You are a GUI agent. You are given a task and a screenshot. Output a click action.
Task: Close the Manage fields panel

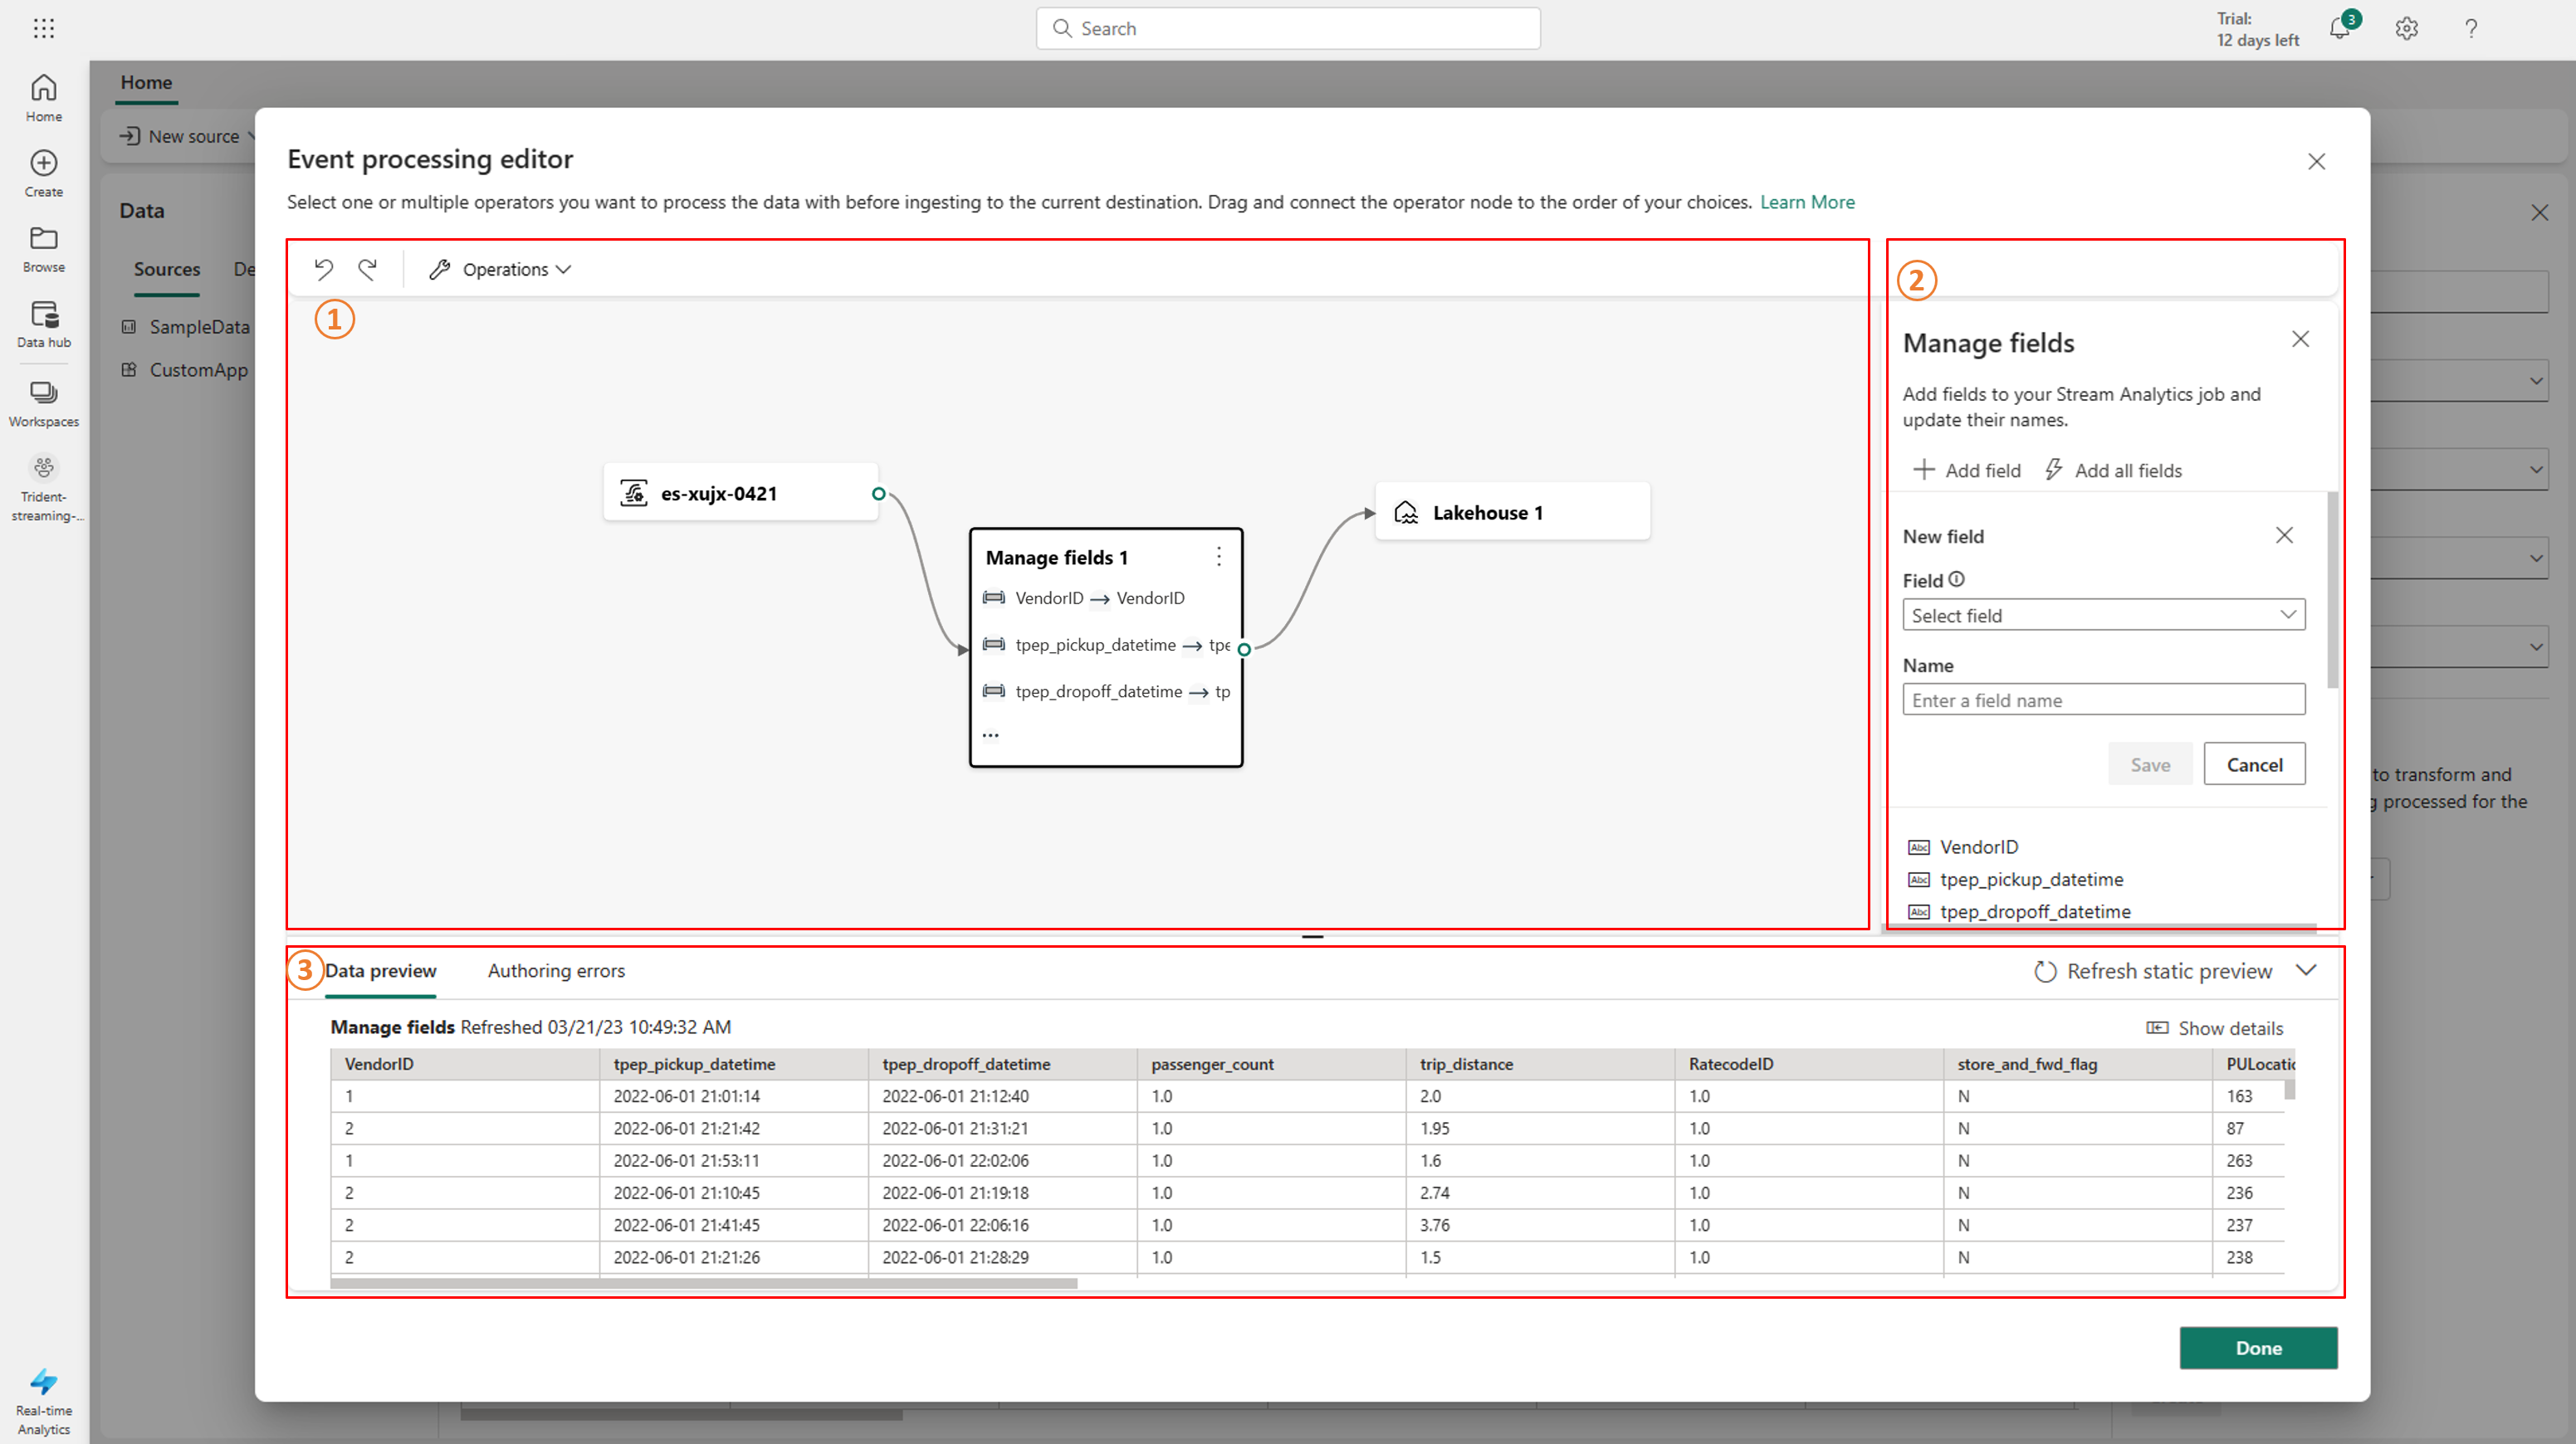click(x=2300, y=340)
